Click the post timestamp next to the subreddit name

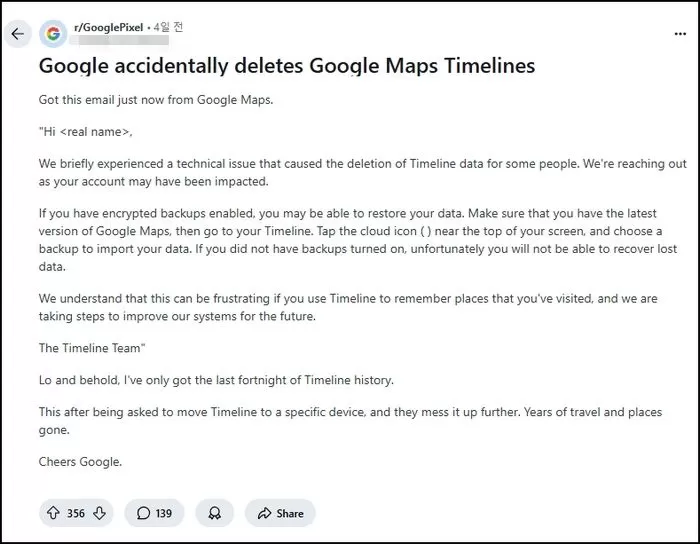pos(168,28)
